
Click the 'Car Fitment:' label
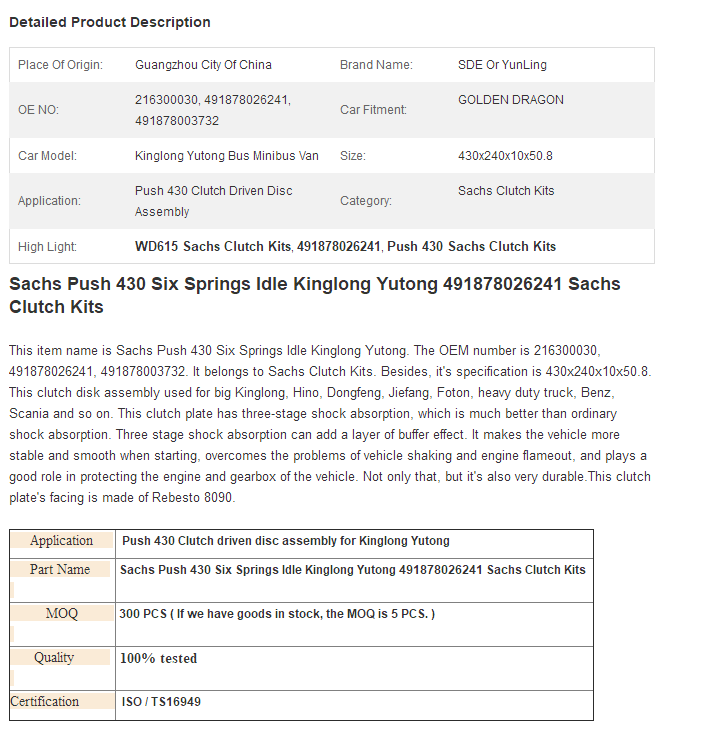coord(374,110)
